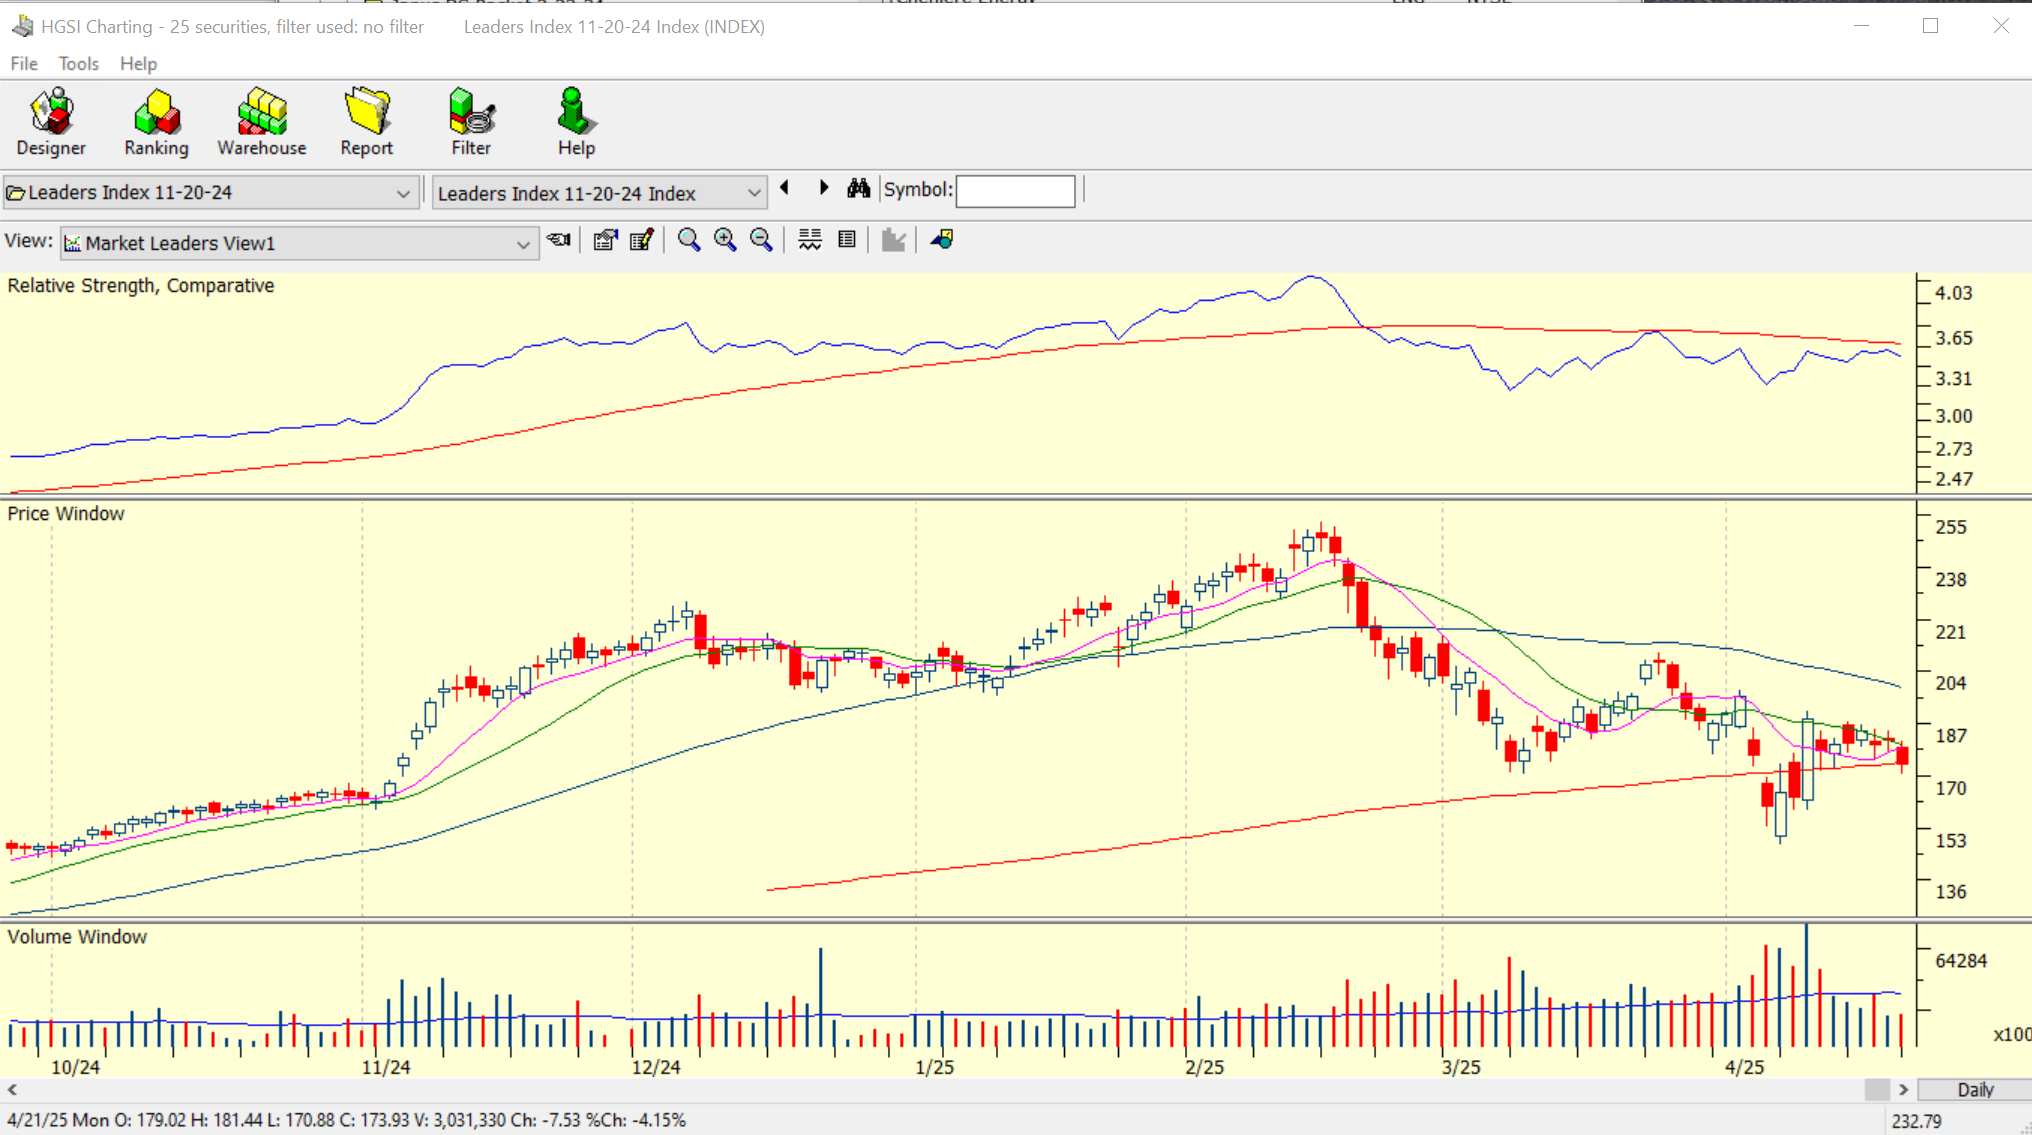Open the Ranking tool
The width and height of the screenshot is (2032, 1135).
[156, 122]
